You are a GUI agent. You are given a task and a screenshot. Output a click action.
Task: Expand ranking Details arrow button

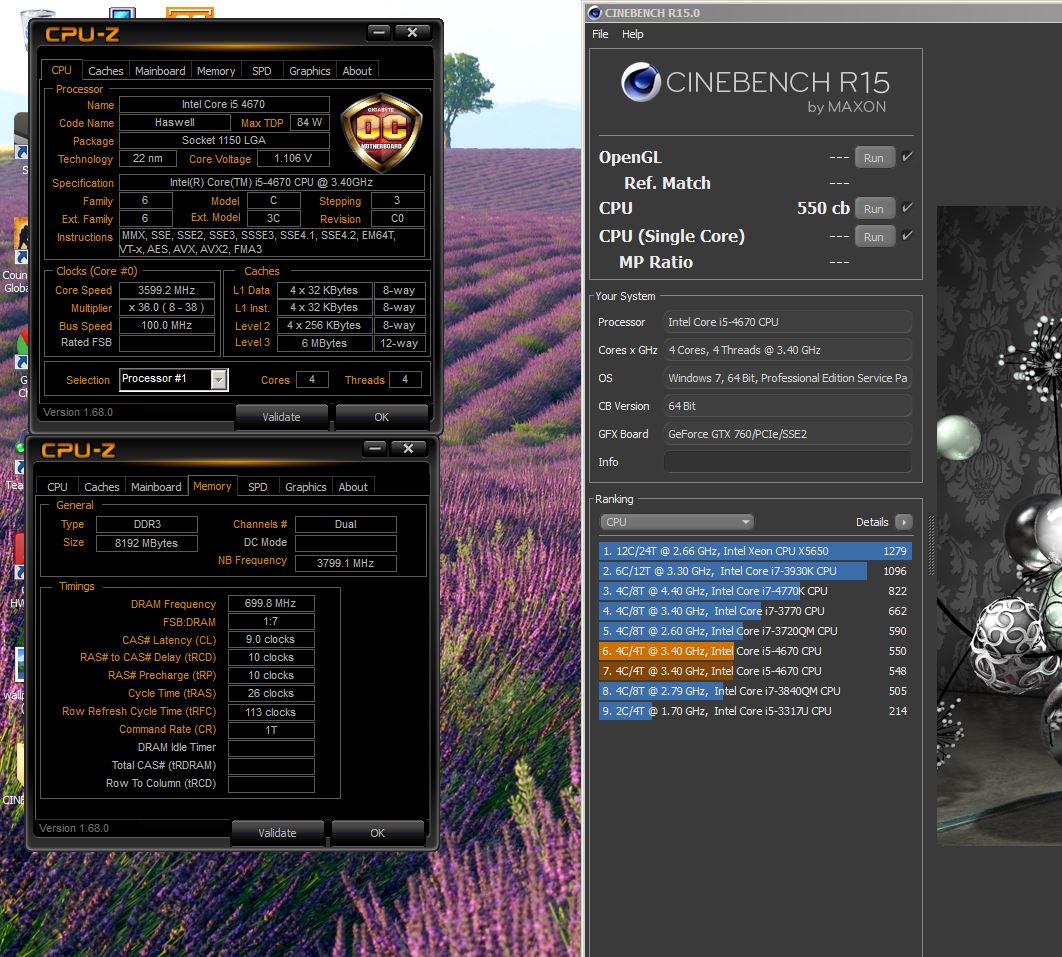pyautogui.click(x=904, y=522)
